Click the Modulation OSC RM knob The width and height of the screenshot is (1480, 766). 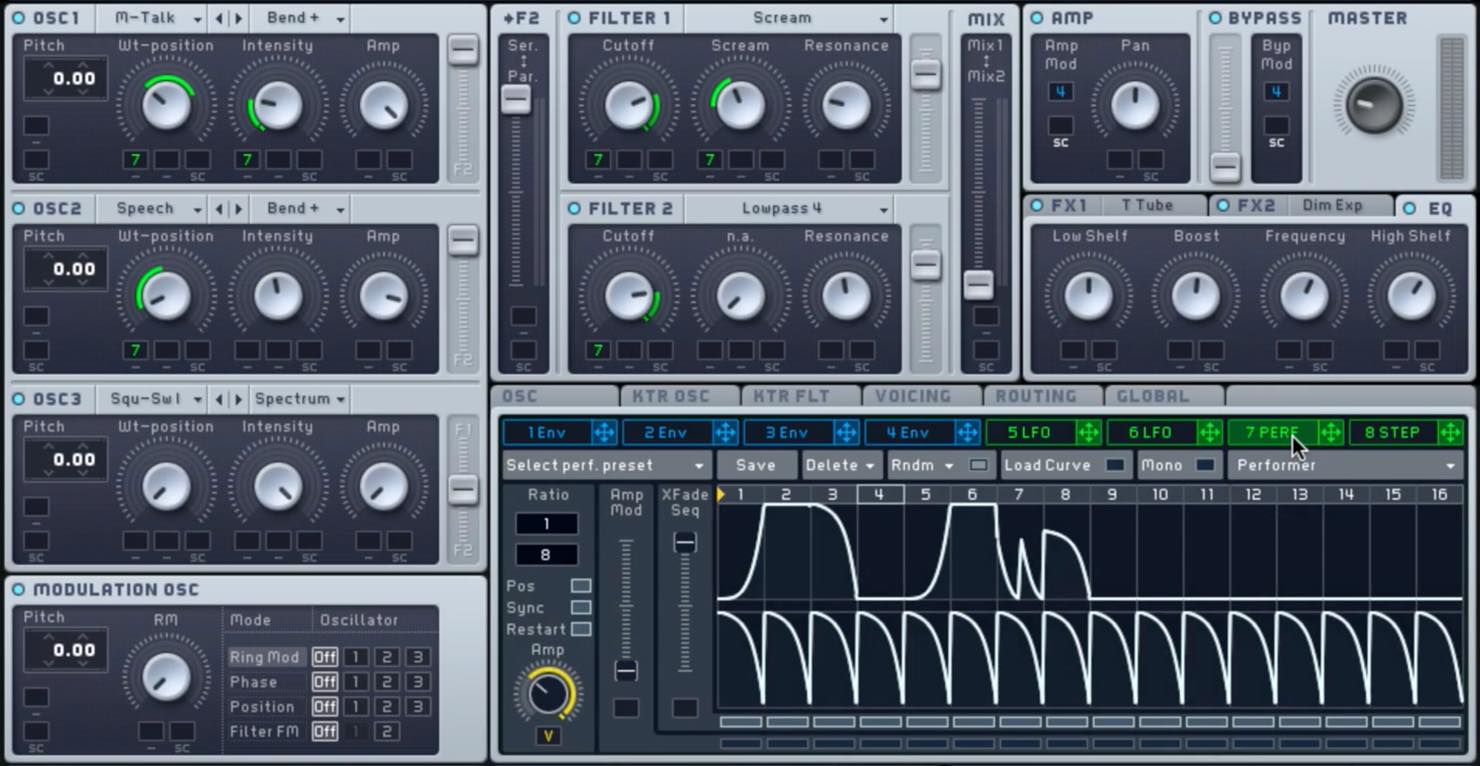coord(166,678)
